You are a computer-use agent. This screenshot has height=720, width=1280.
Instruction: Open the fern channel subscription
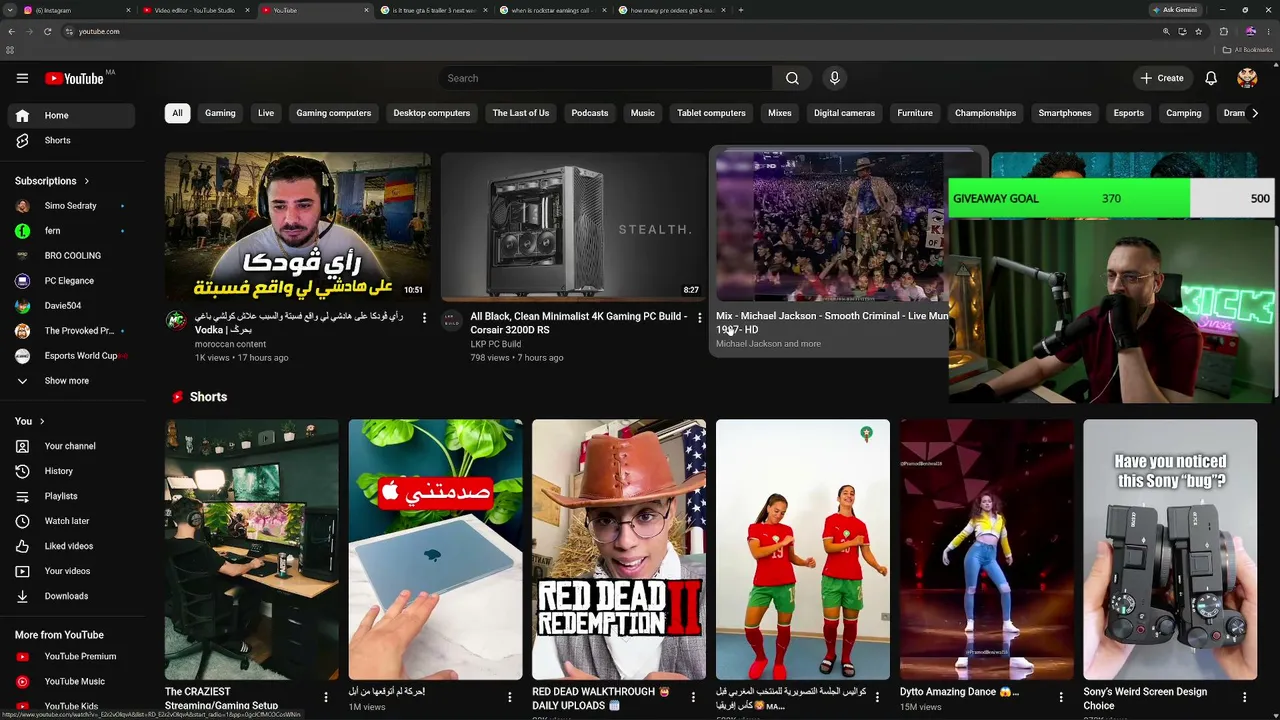coord(70,231)
